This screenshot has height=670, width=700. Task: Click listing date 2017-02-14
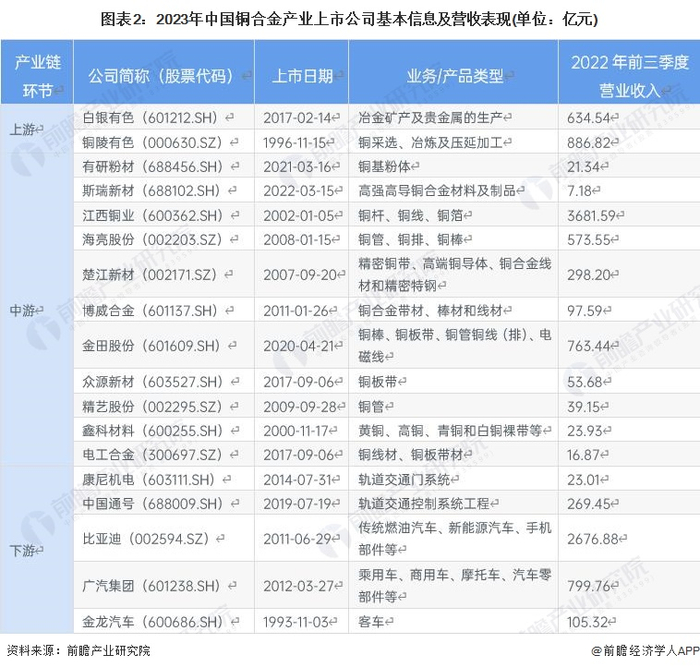(x=297, y=118)
